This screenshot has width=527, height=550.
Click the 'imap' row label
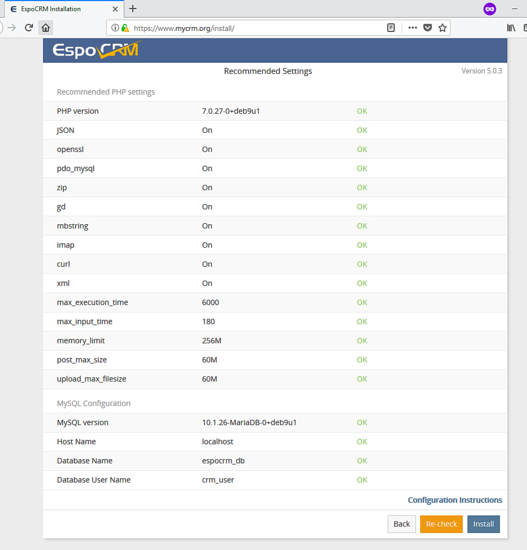tap(65, 245)
